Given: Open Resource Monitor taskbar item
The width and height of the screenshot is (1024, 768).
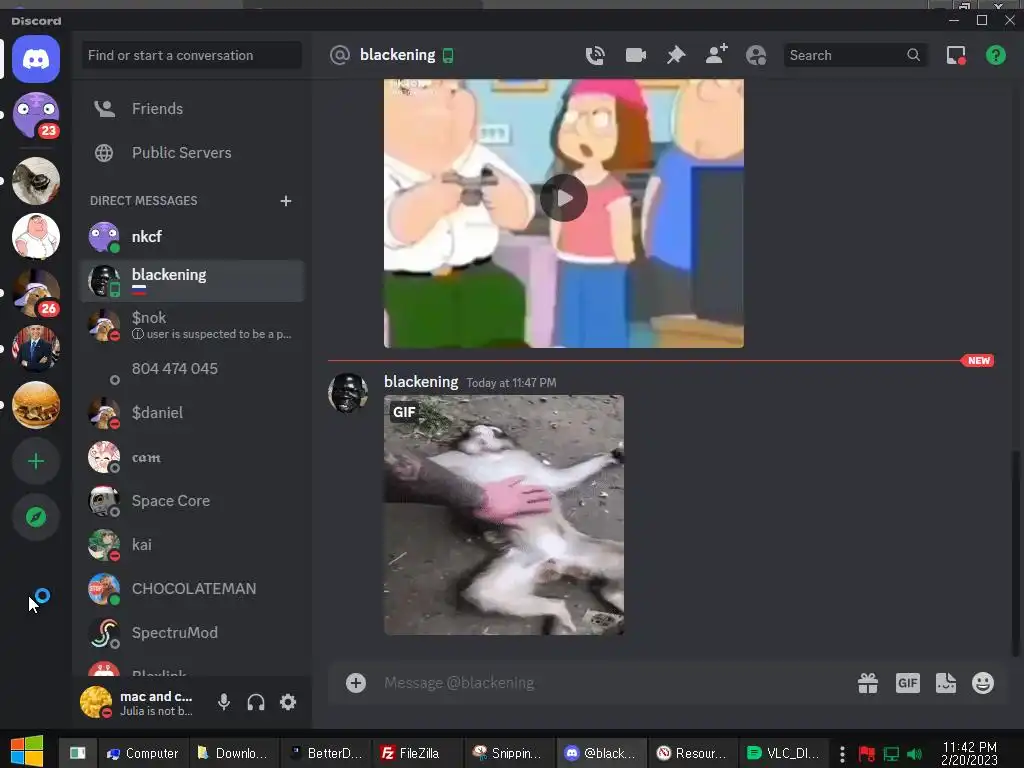Looking at the screenshot, I should (x=693, y=754).
